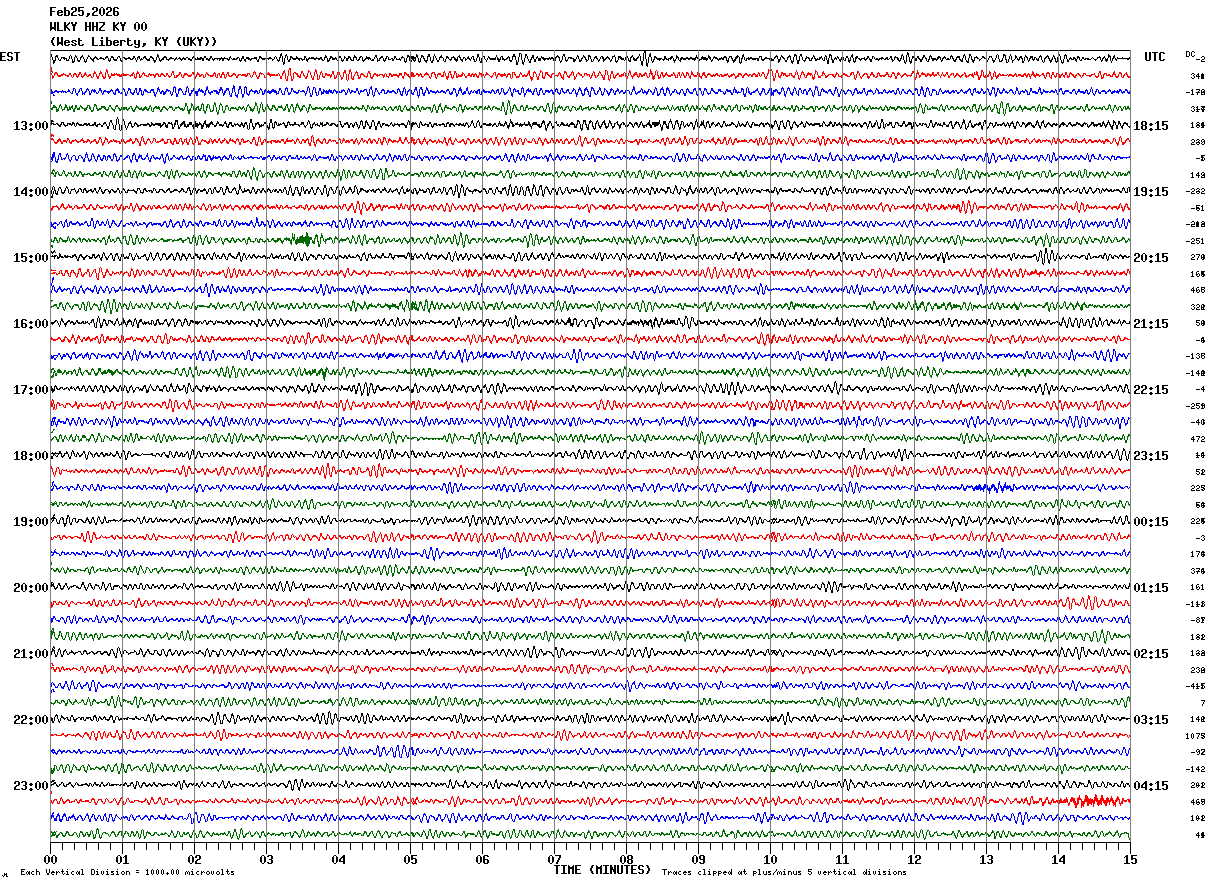1210x886 pixels.
Task: Click the 02 minute tick label
Action: click(x=194, y=859)
